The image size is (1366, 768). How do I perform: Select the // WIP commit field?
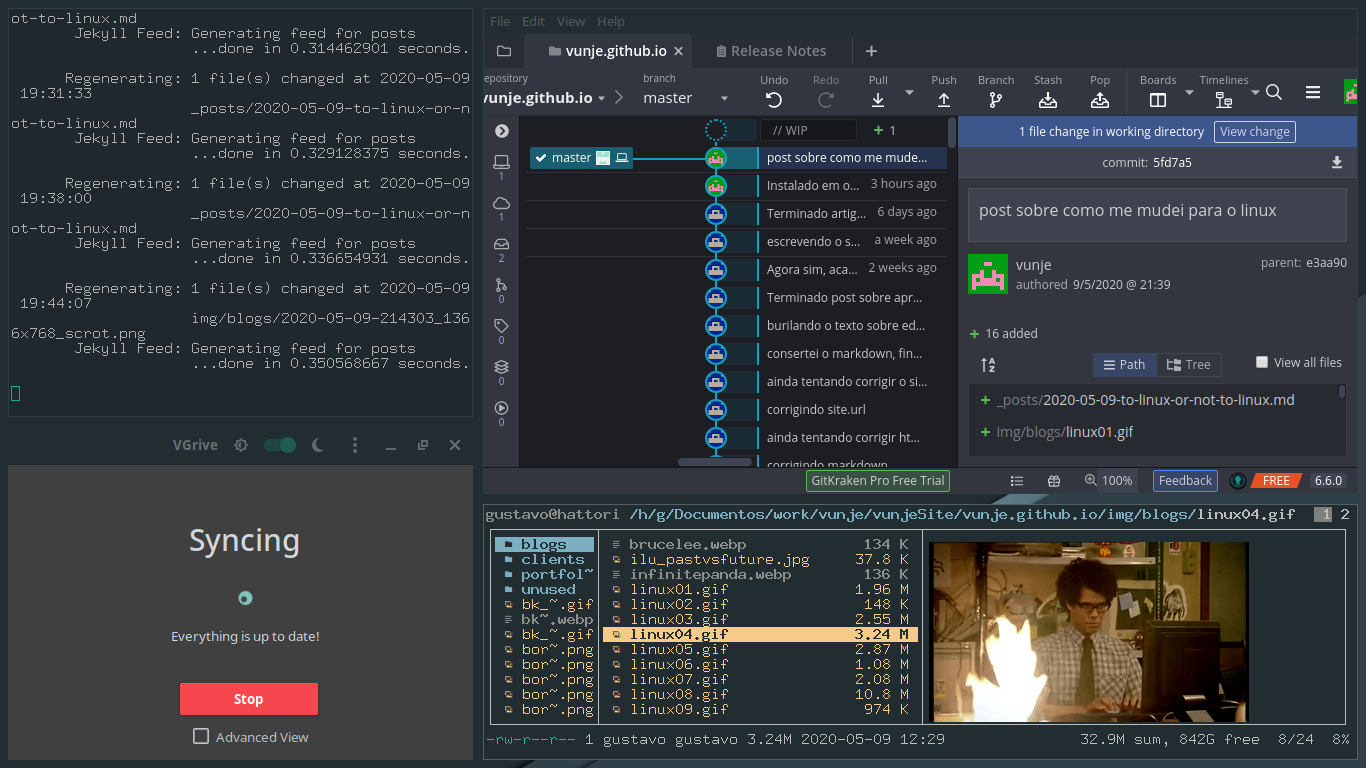[x=808, y=130]
